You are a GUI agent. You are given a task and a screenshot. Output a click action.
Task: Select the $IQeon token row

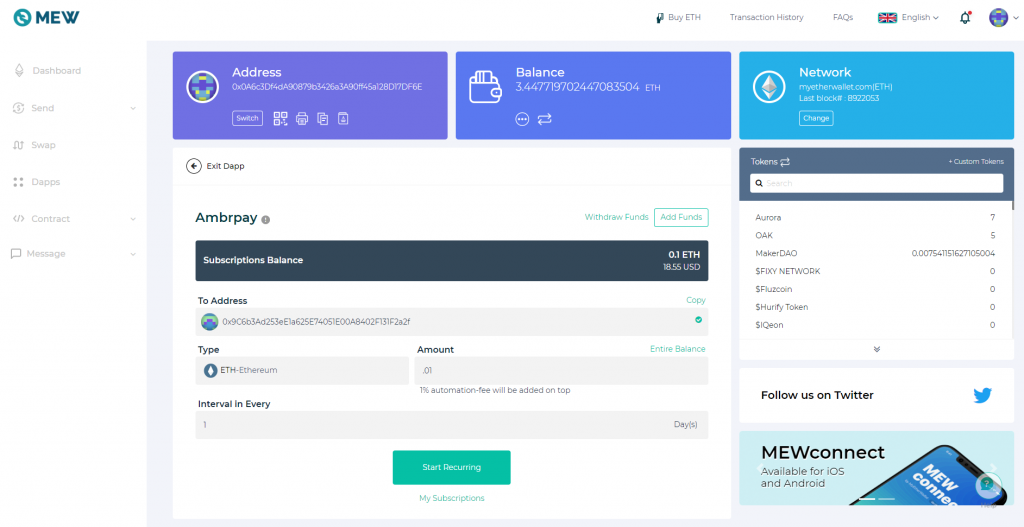875,325
